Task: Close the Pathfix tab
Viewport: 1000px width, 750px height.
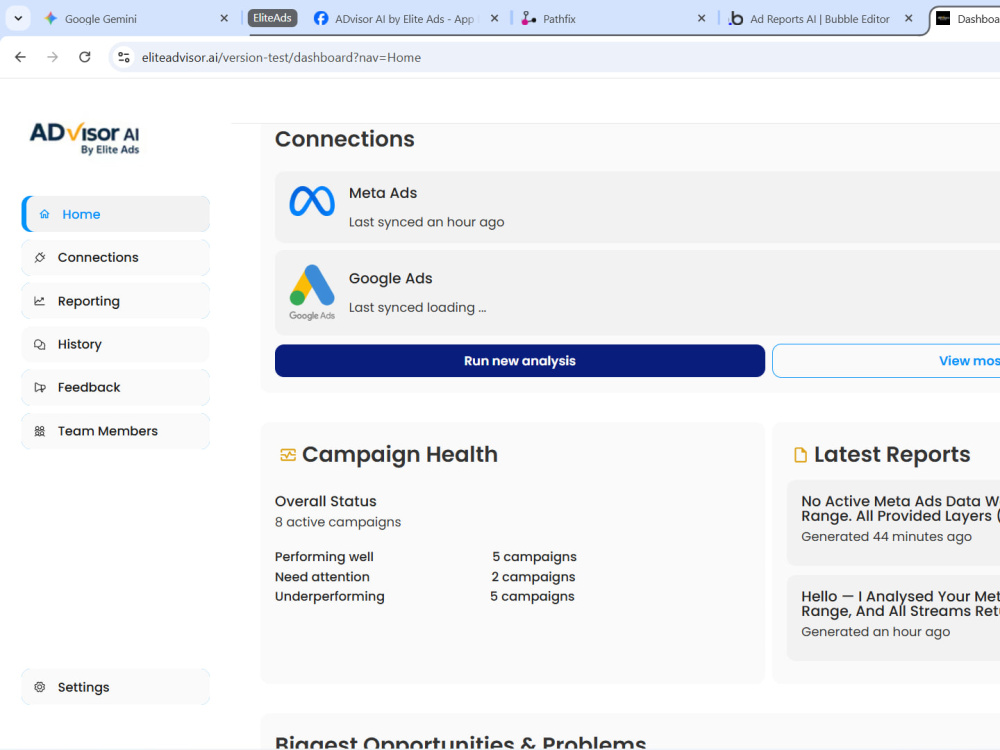Action: [702, 18]
